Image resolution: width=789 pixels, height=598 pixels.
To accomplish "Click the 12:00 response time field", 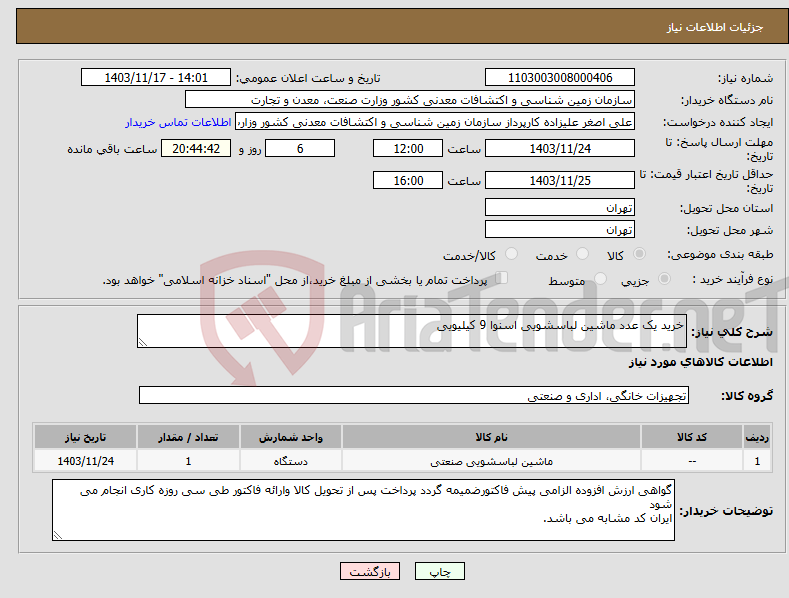I will [x=408, y=148].
